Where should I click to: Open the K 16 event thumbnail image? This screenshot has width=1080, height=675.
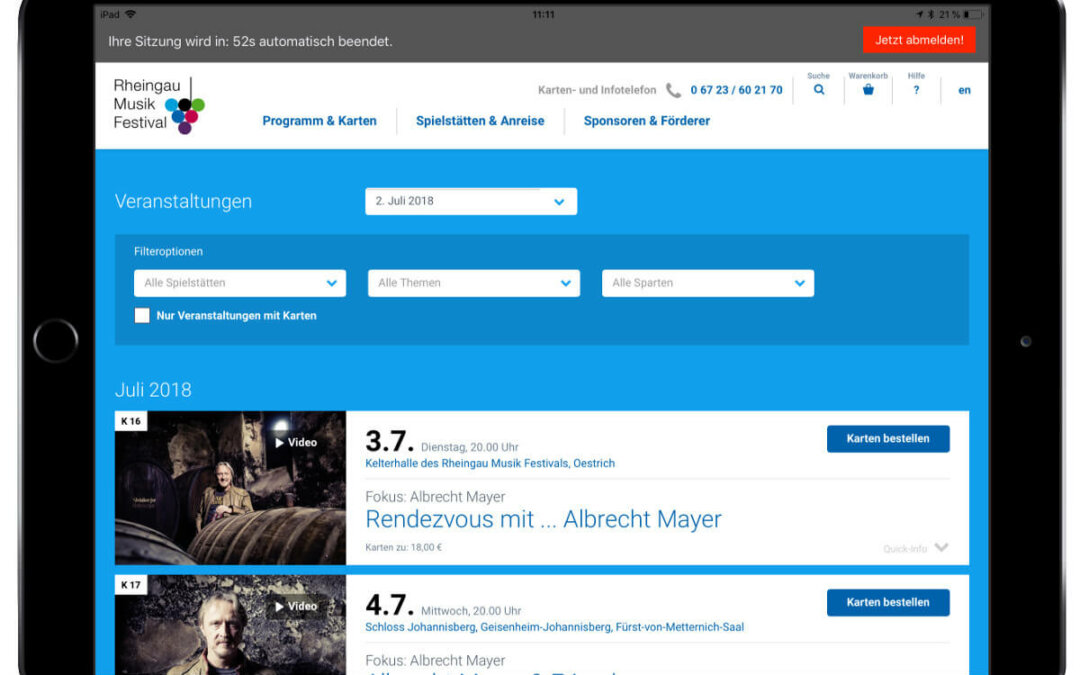click(230, 488)
